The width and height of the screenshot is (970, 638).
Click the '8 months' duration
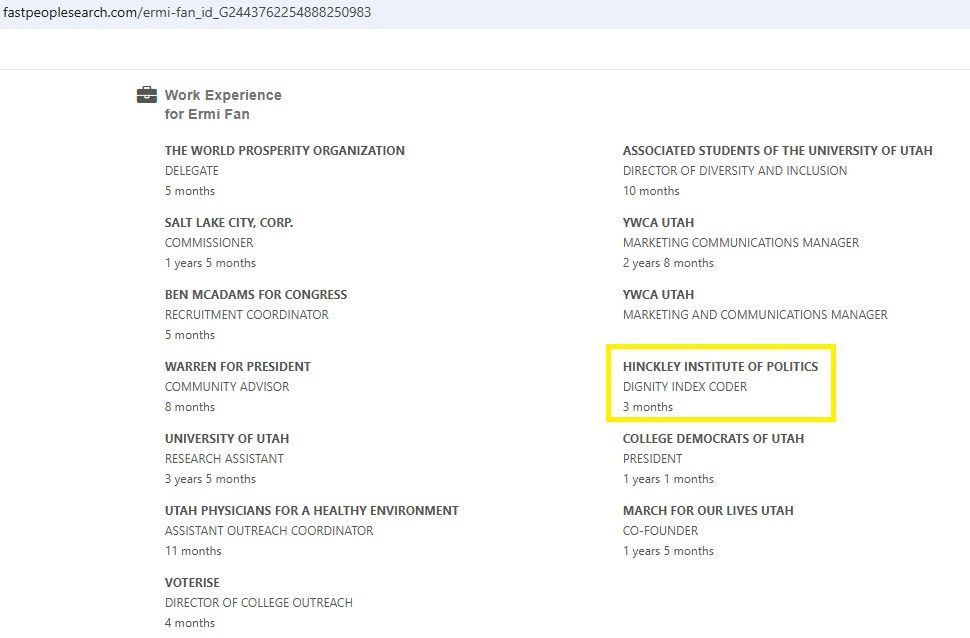190,407
